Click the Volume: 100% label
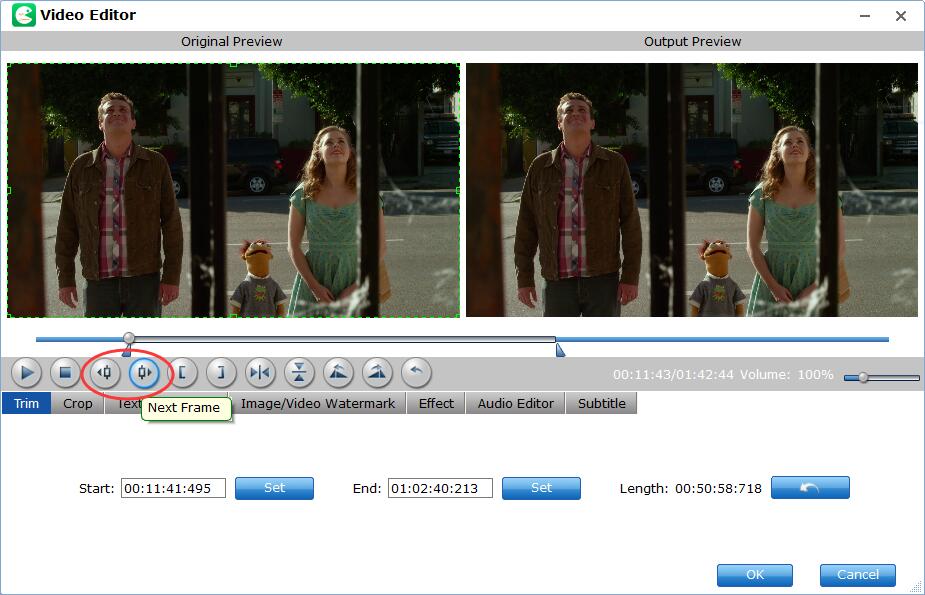The image size is (925, 595). point(786,374)
